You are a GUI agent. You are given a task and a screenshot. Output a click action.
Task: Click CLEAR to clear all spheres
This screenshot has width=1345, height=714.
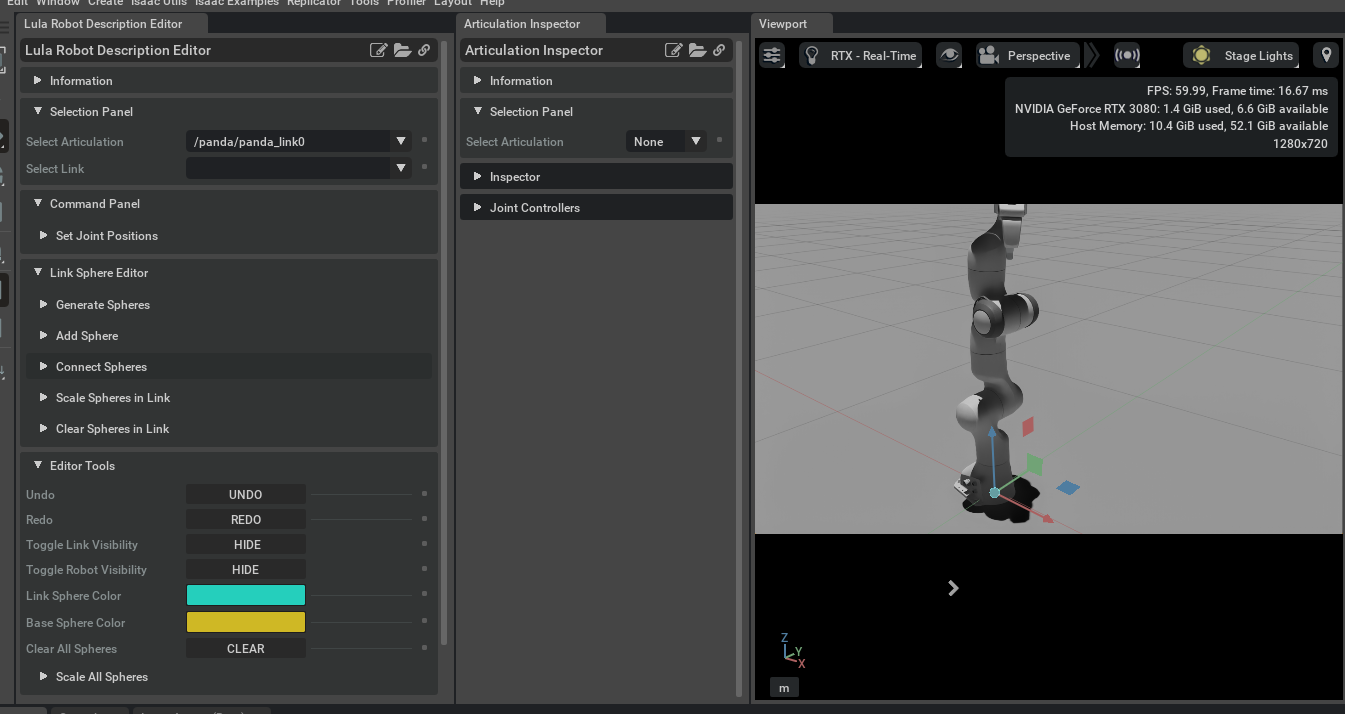pos(246,649)
